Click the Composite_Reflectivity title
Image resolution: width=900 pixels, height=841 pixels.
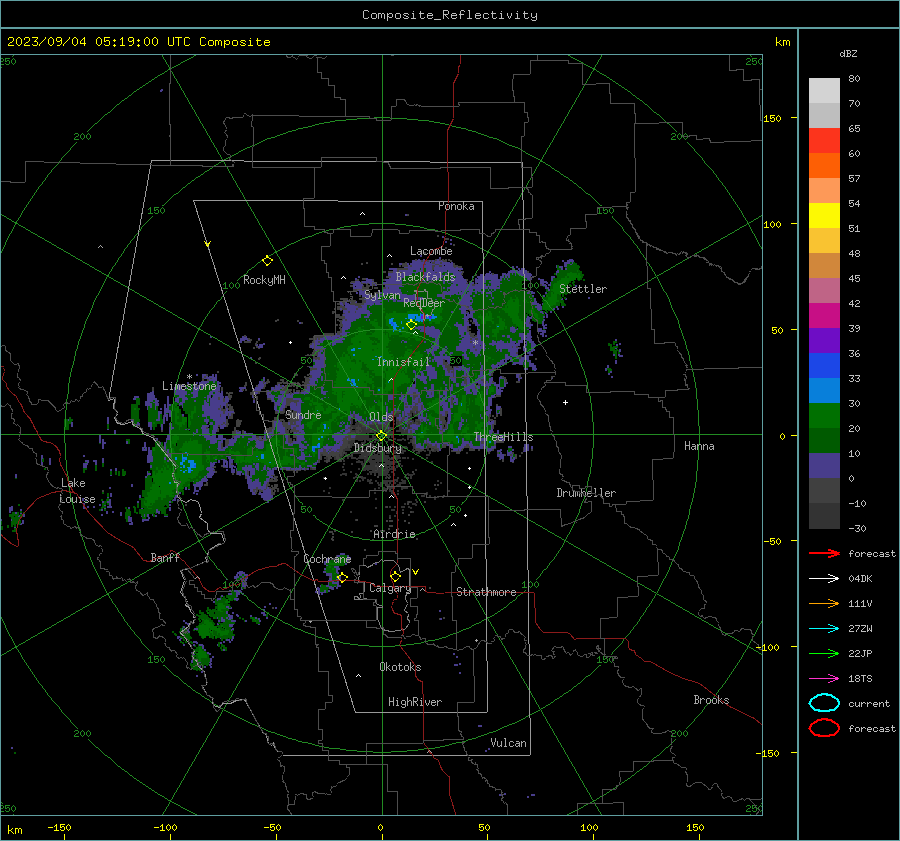click(450, 15)
